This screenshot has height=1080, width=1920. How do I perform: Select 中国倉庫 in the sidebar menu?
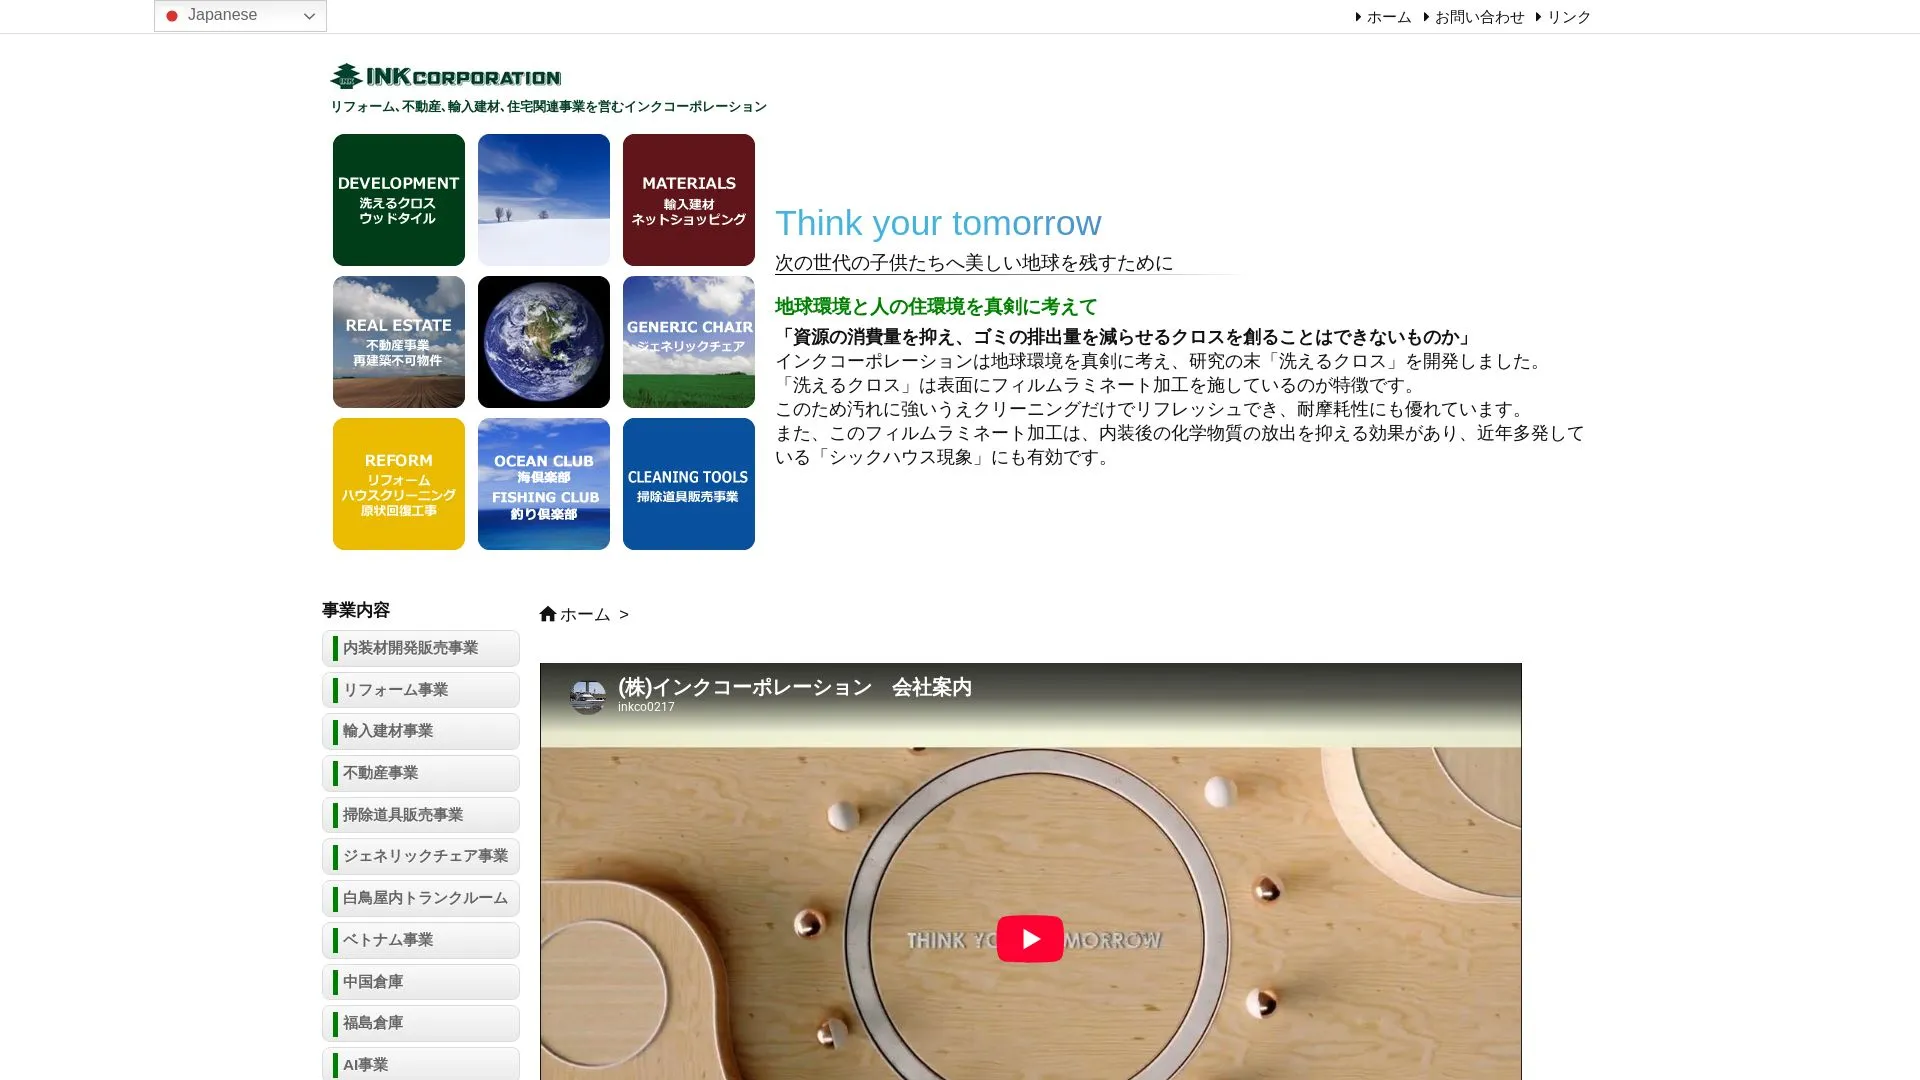click(x=421, y=982)
